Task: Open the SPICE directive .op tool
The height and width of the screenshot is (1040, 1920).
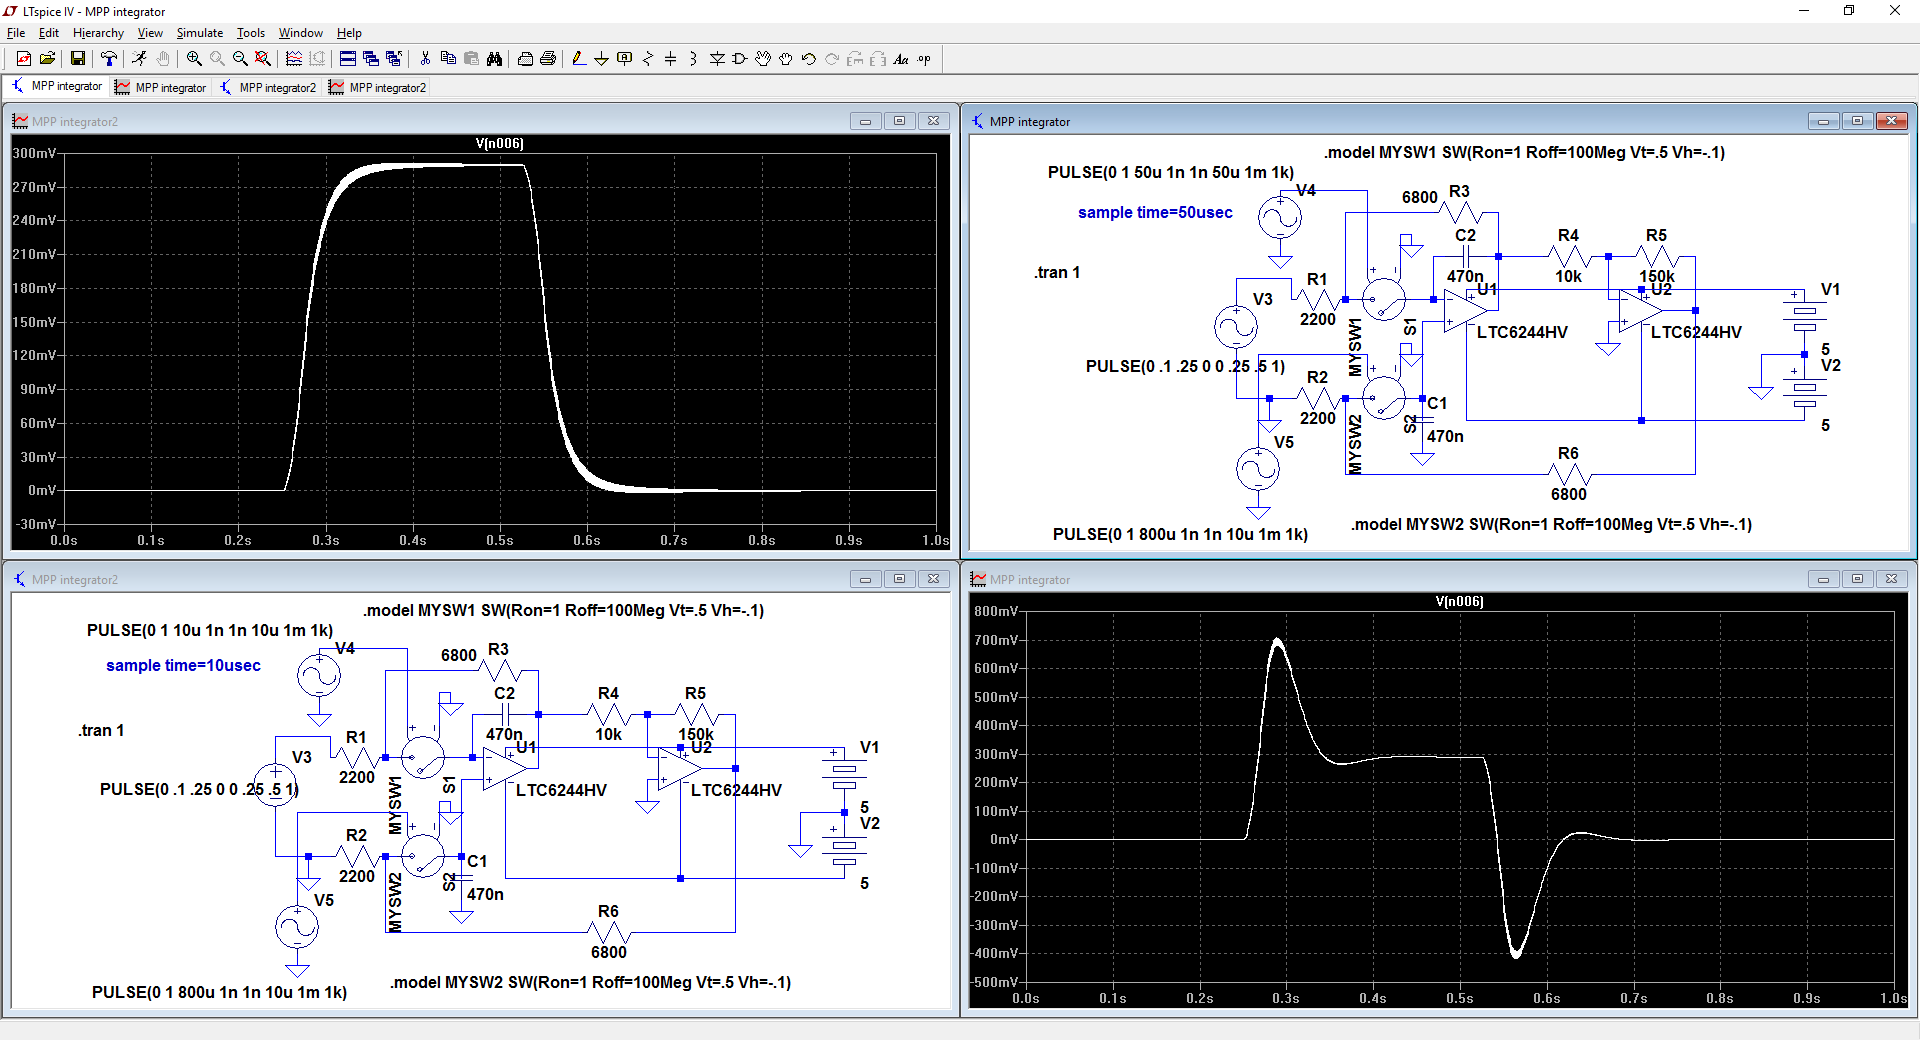Action: point(924,59)
